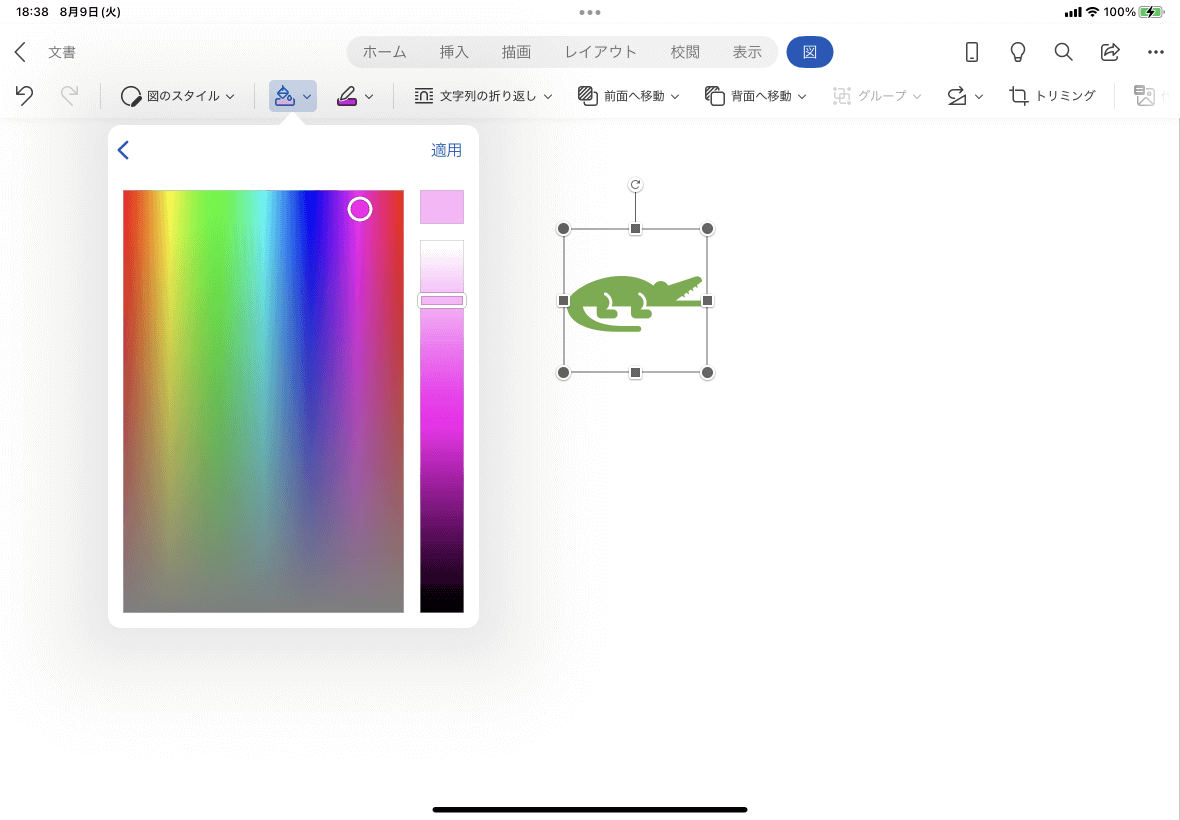Click the vertical brightness gradient bar

click(x=442, y=427)
